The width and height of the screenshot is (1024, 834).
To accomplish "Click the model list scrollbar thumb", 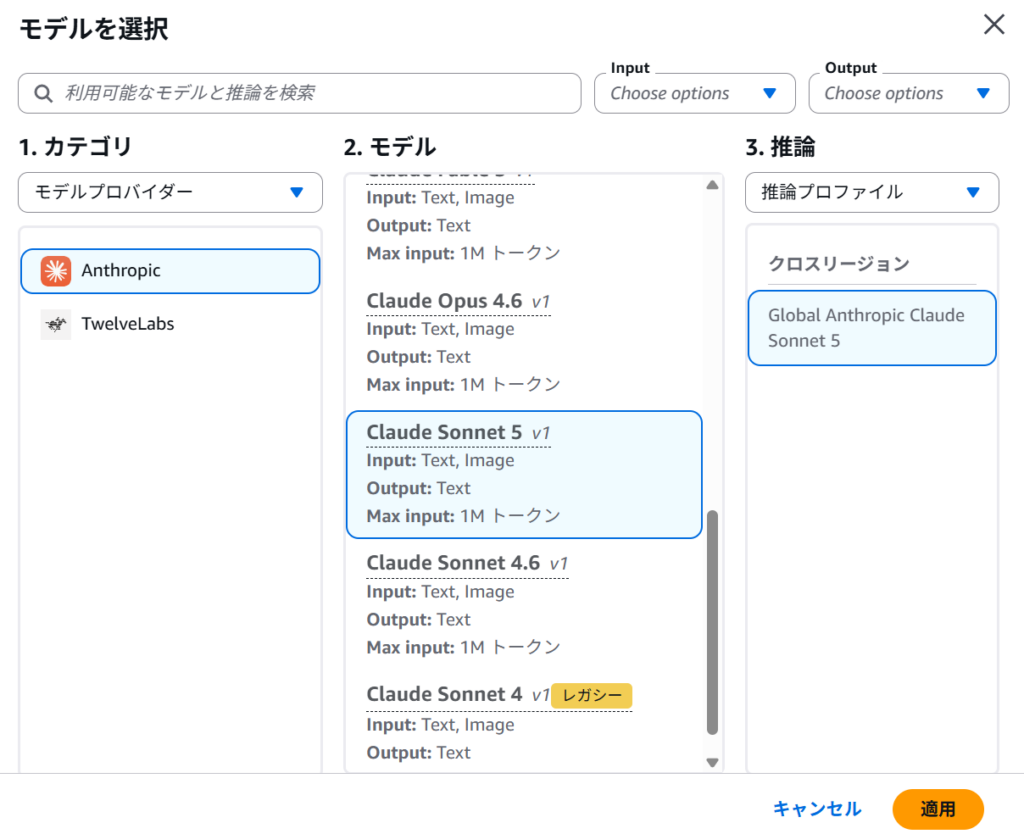I will 712,622.
